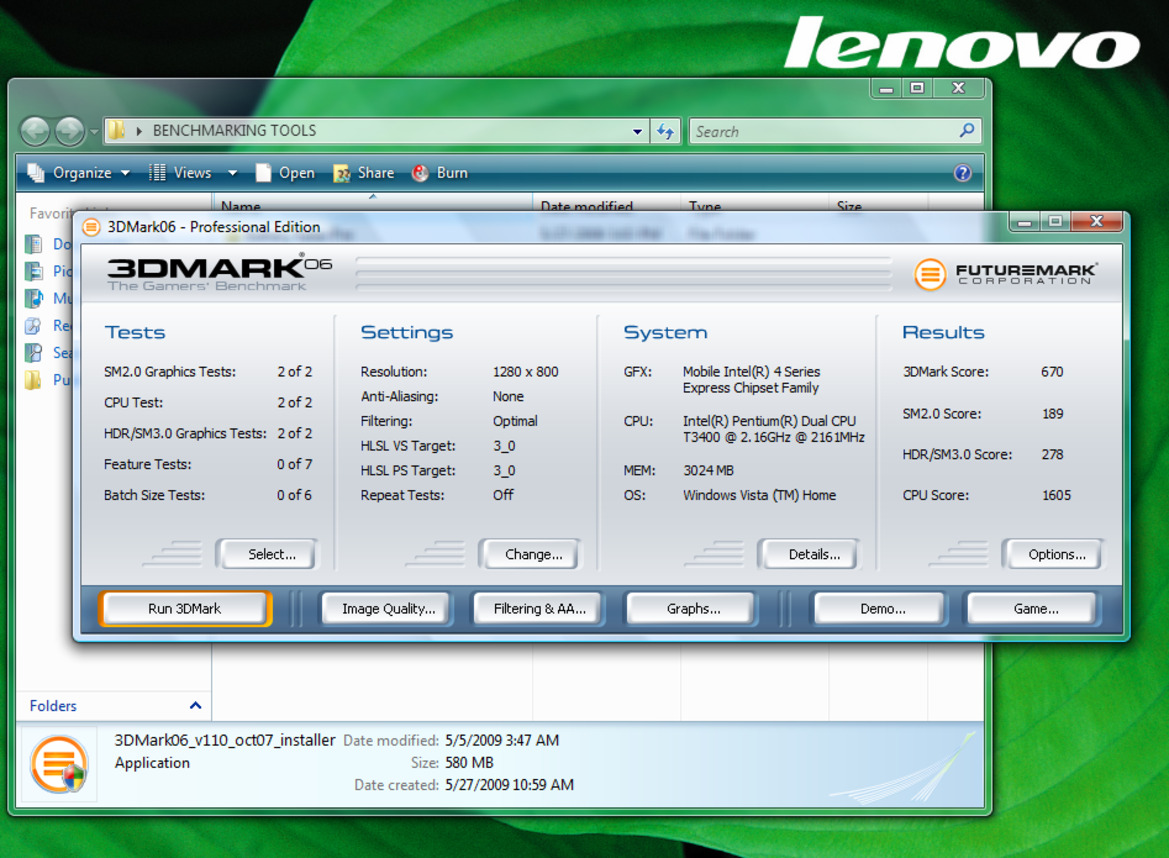Click address bar folder icon
The width and height of the screenshot is (1169, 858).
click(116, 130)
